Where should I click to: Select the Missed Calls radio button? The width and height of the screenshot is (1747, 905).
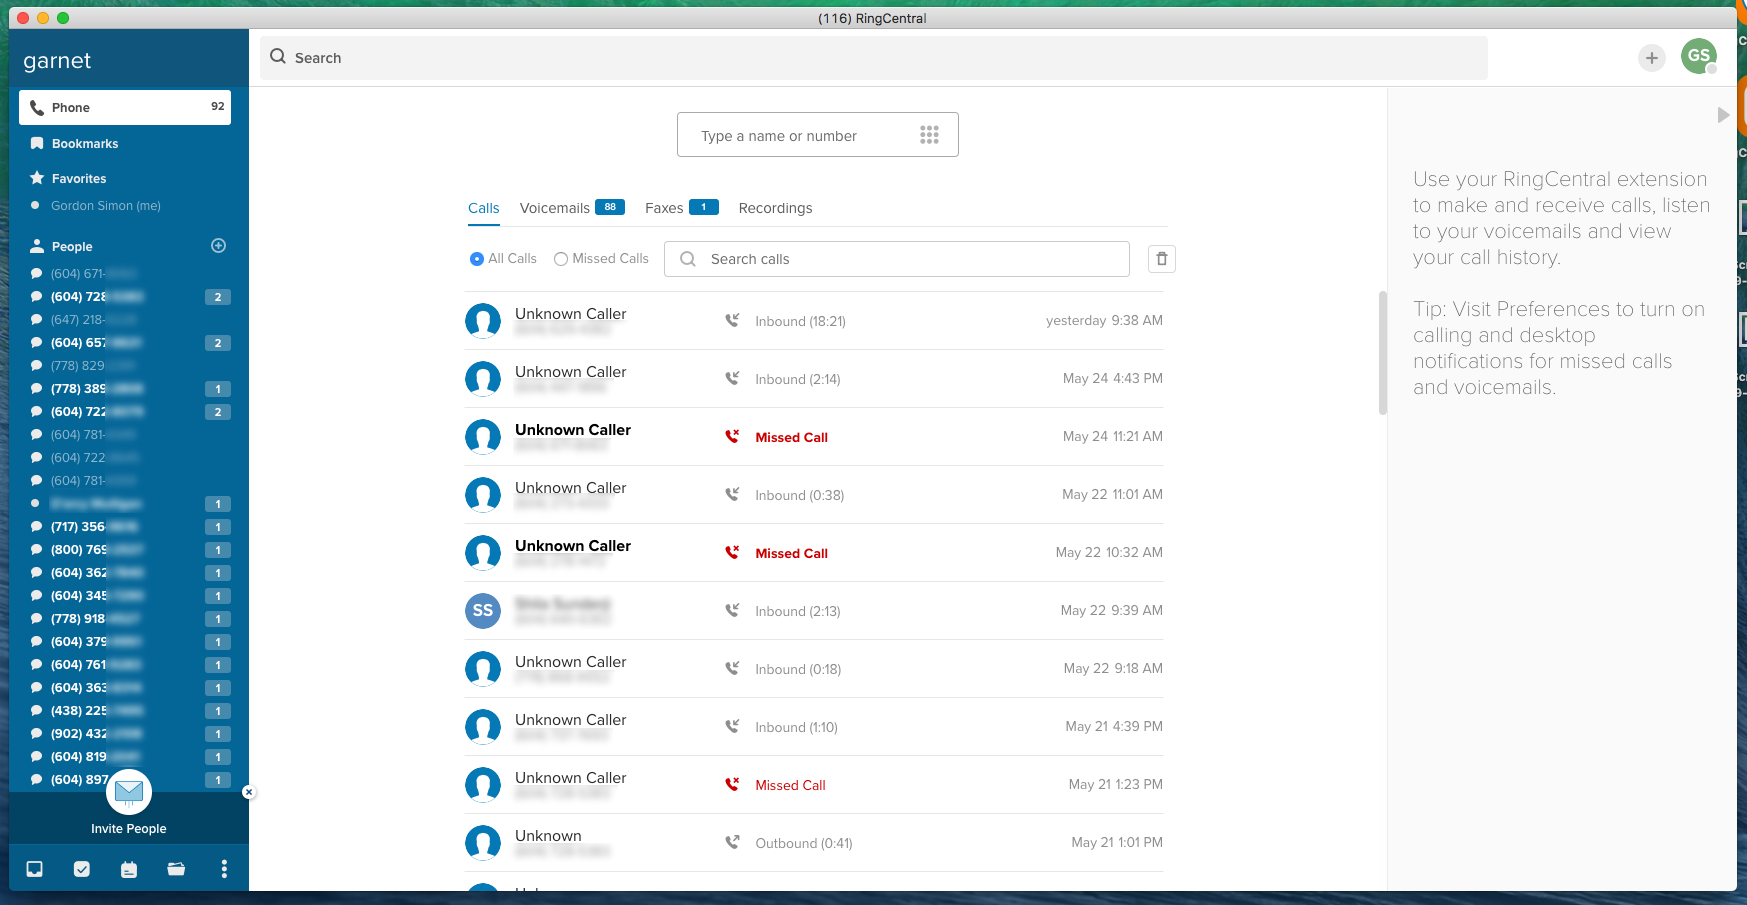click(561, 259)
